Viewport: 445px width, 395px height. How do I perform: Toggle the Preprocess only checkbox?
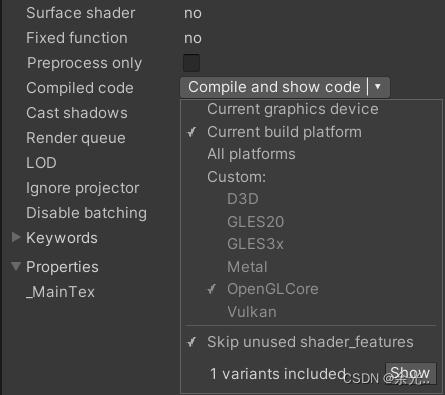point(191,63)
